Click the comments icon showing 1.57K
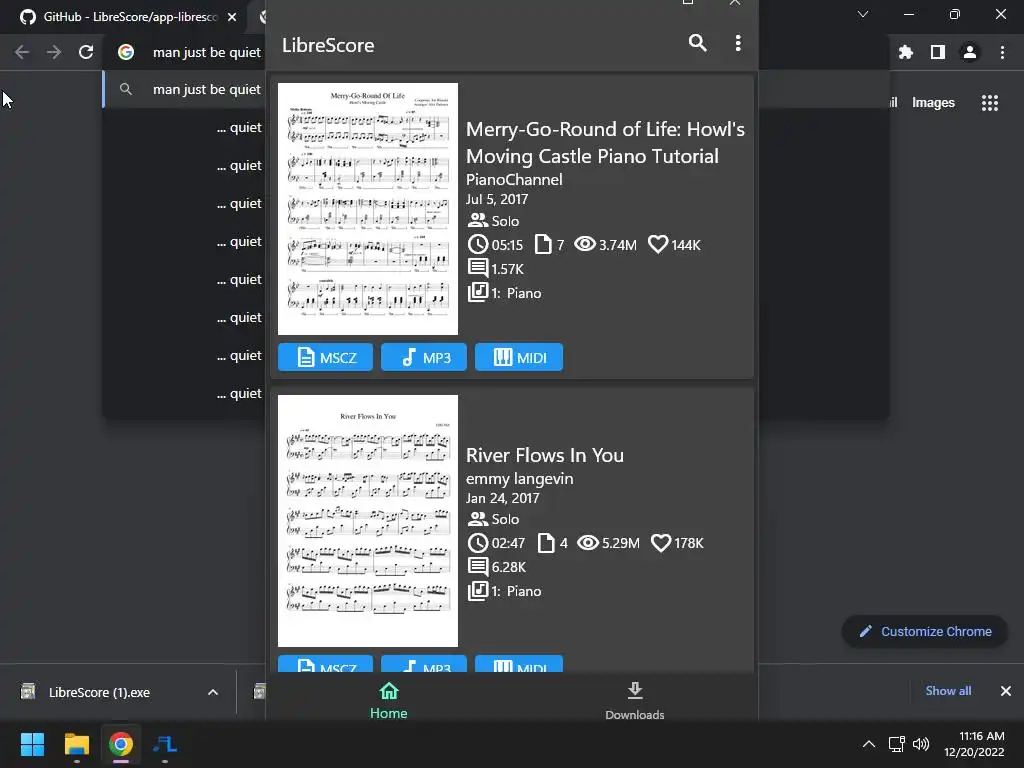This screenshot has height=768, width=1024. 478,268
